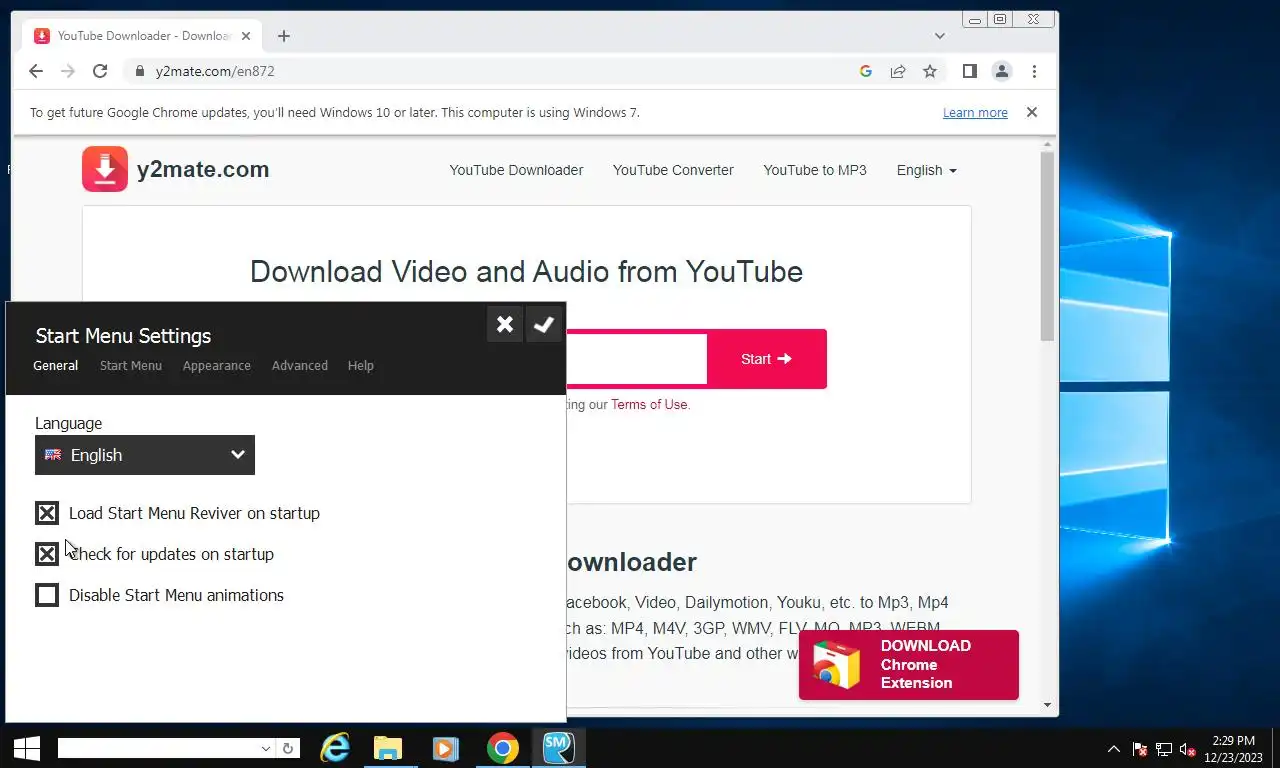
Task: Expand the taskbar address dropdown arrow
Action: coord(266,748)
